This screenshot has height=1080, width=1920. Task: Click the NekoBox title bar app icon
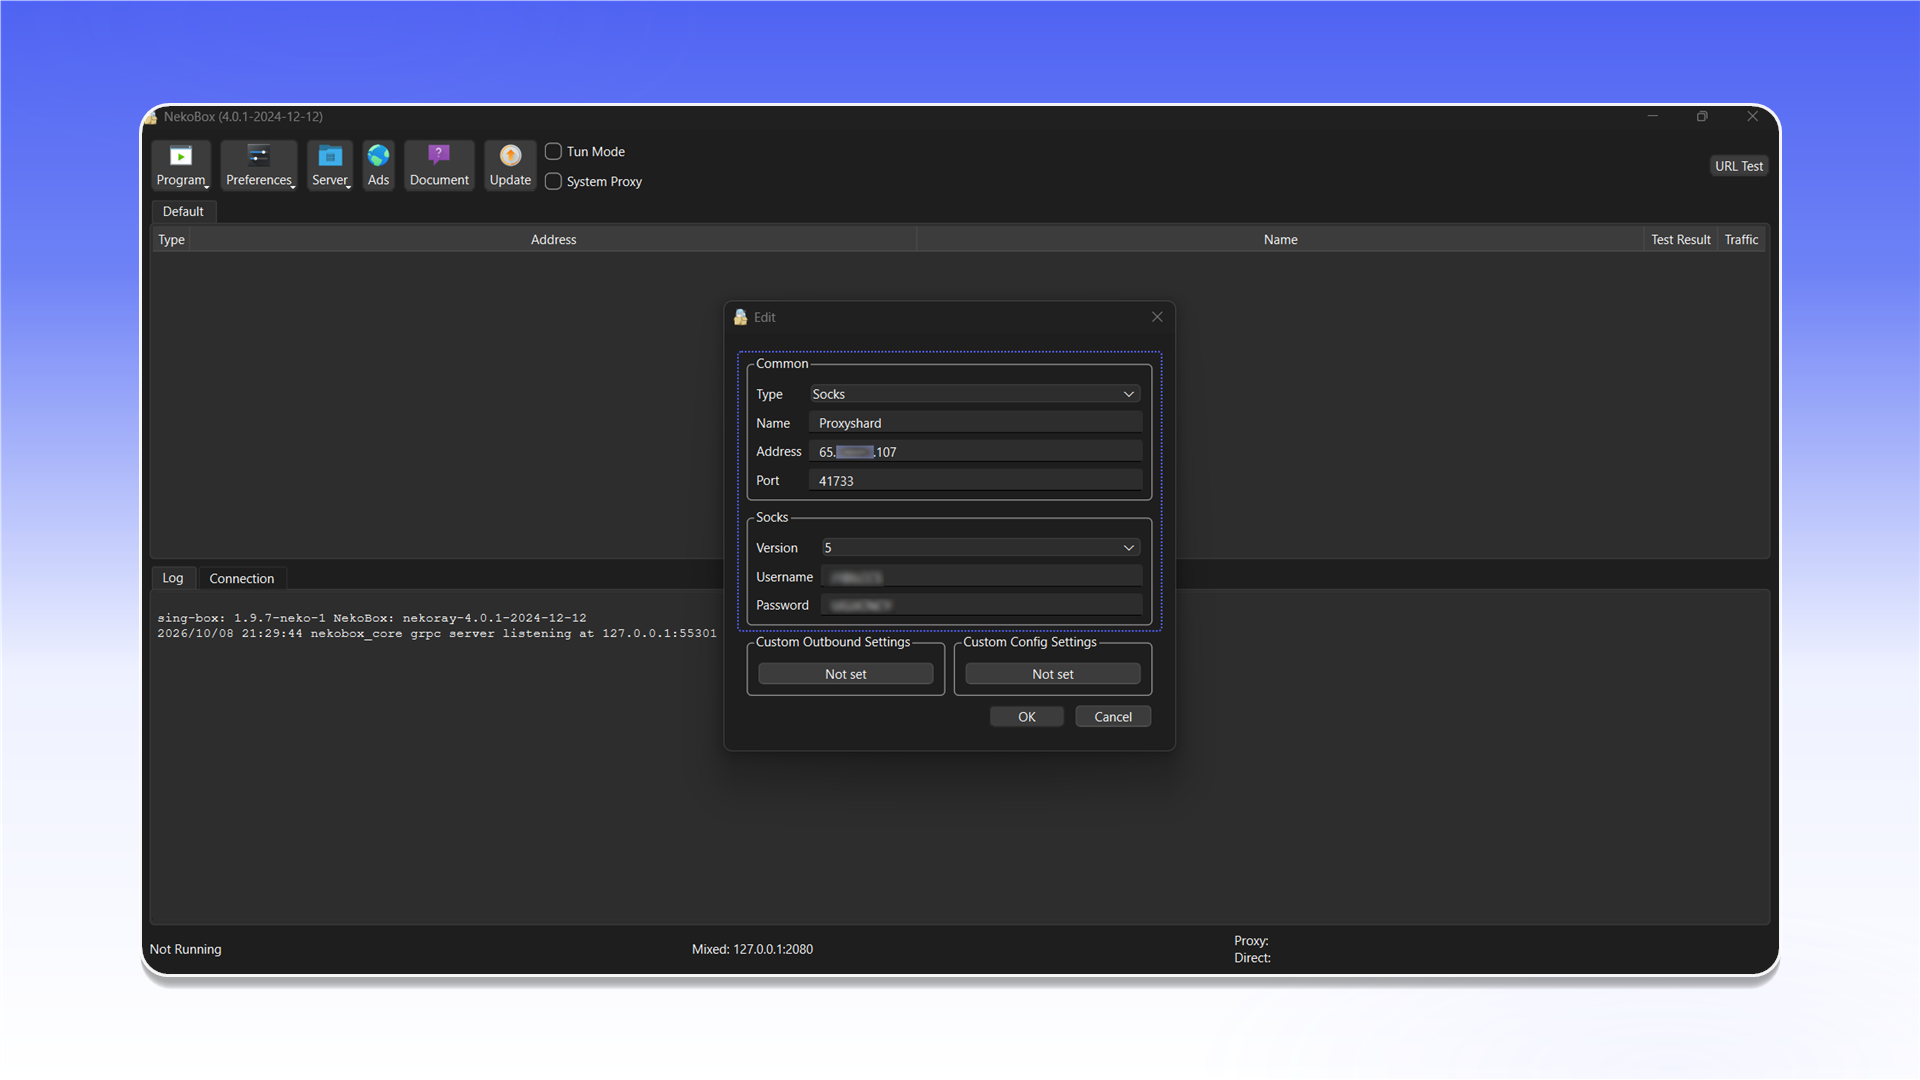coord(152,117)
